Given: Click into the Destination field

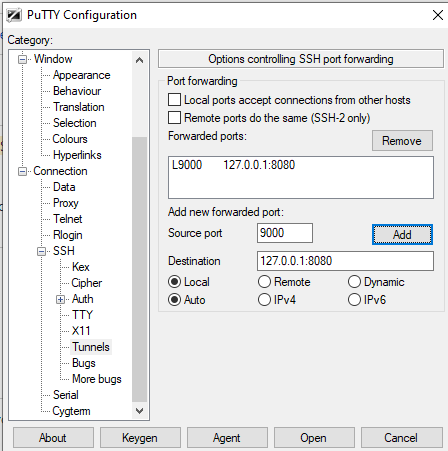Looking at the screenshot, I should (x=345, y=261).
